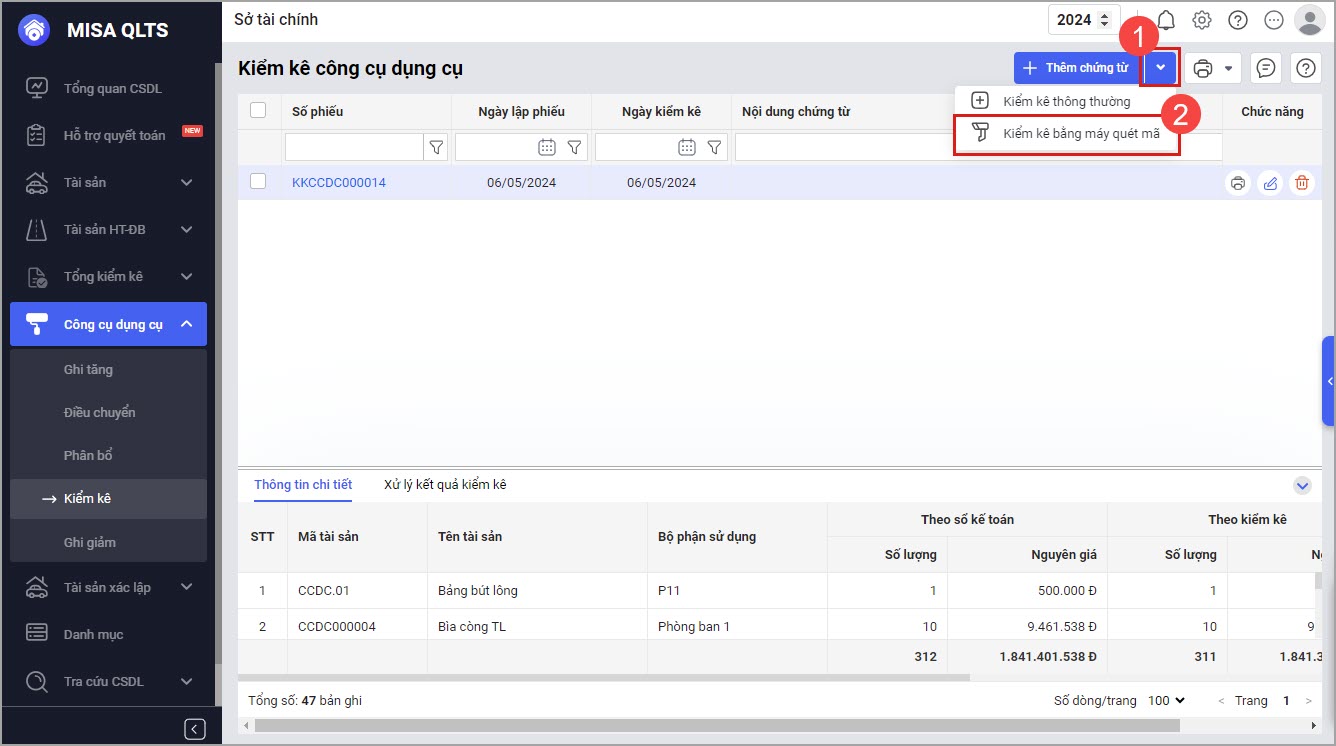Image resolution: width=1336 pixels, height=746 pixels.
Task: Collapse the left sidebar with arrow button
Action: tap(195, 728)
